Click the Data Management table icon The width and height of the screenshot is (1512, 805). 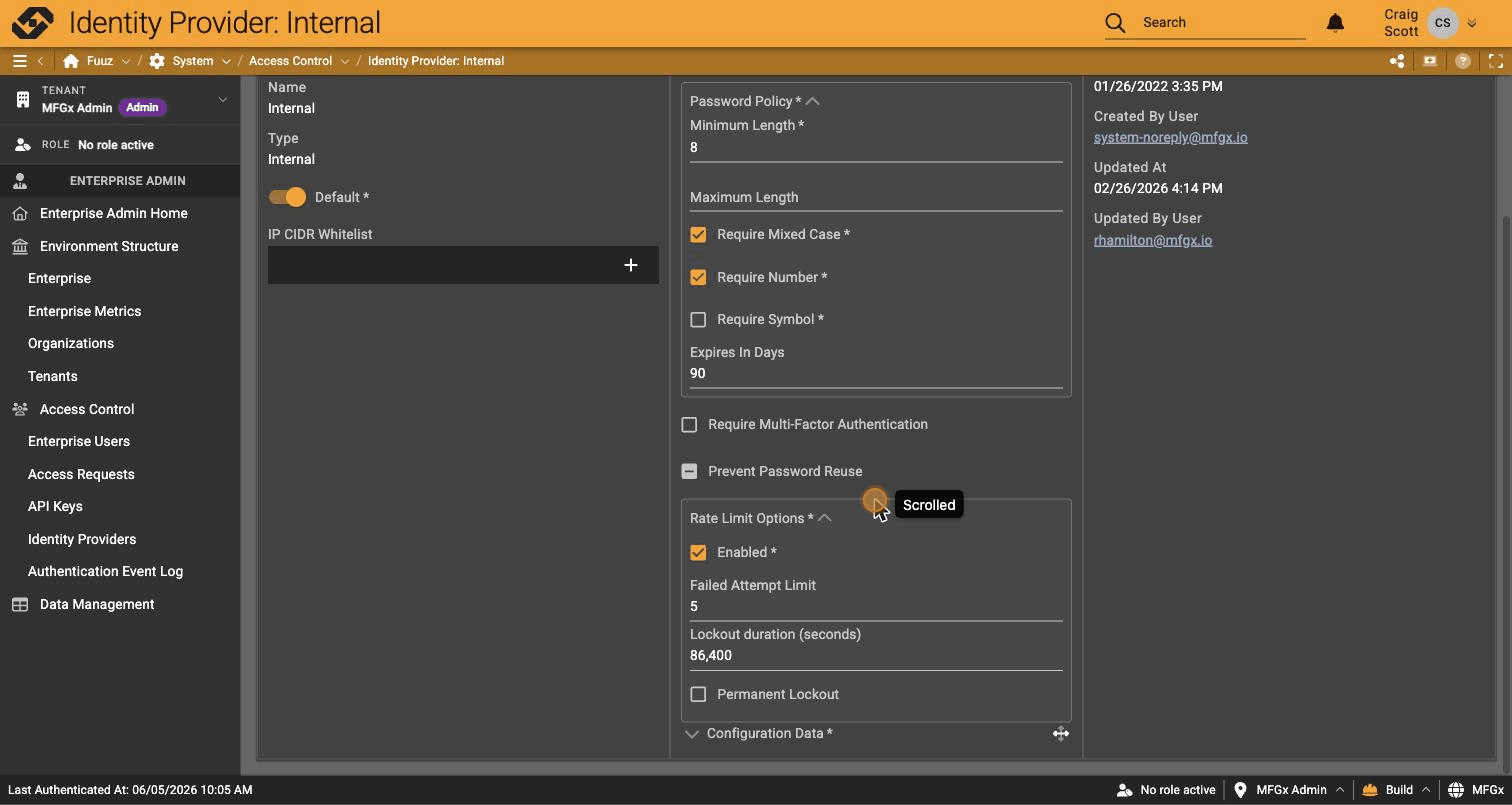[x=20, y=604]
